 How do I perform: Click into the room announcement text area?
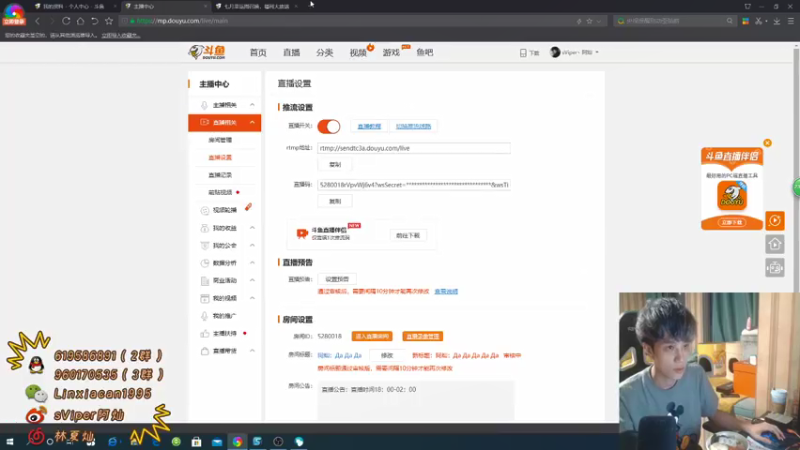(x=416, y=401)
